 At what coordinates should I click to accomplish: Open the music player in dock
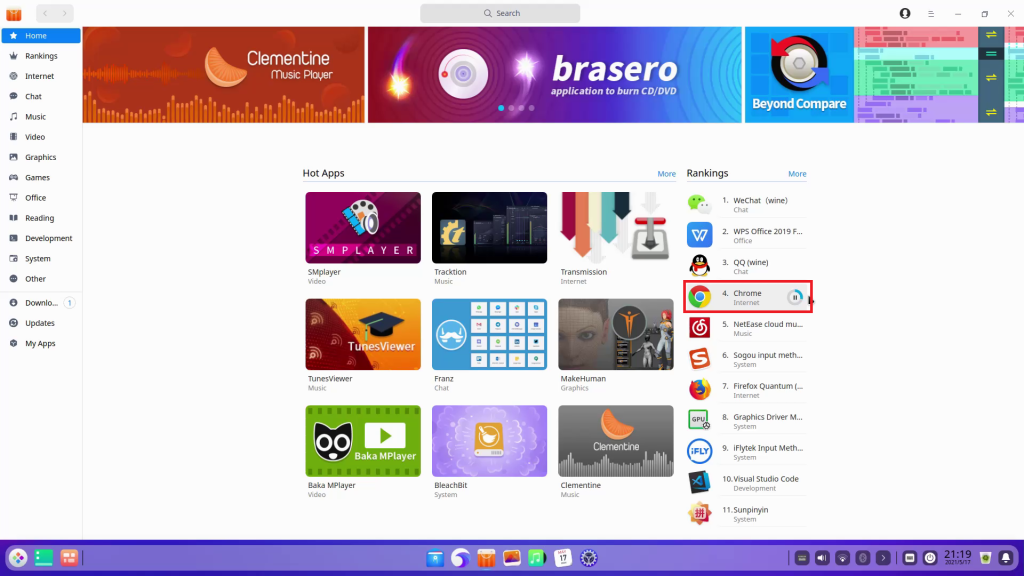point(537,558)
